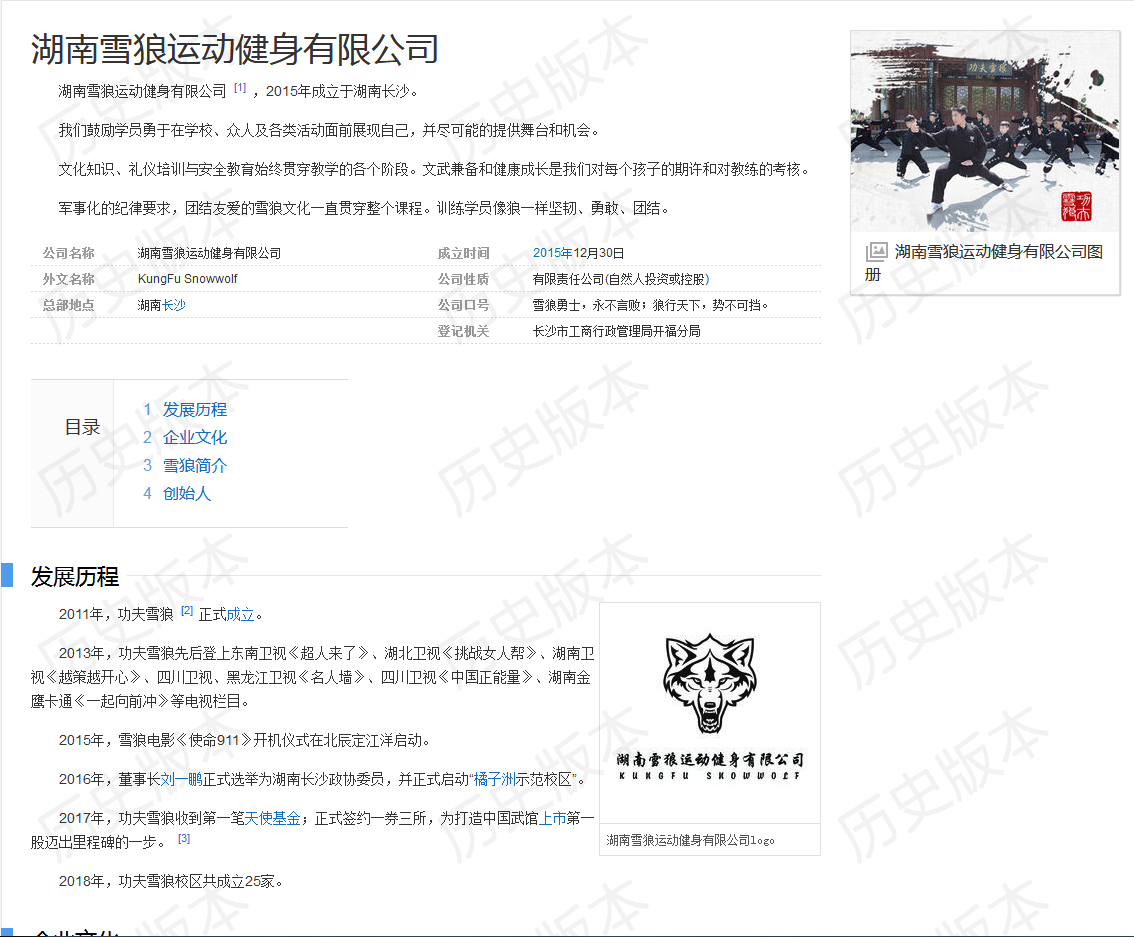Screen dimensions: 1134x937
Task: View the wolf logo image
Action: pyautogui.click(x=710, y=714)
